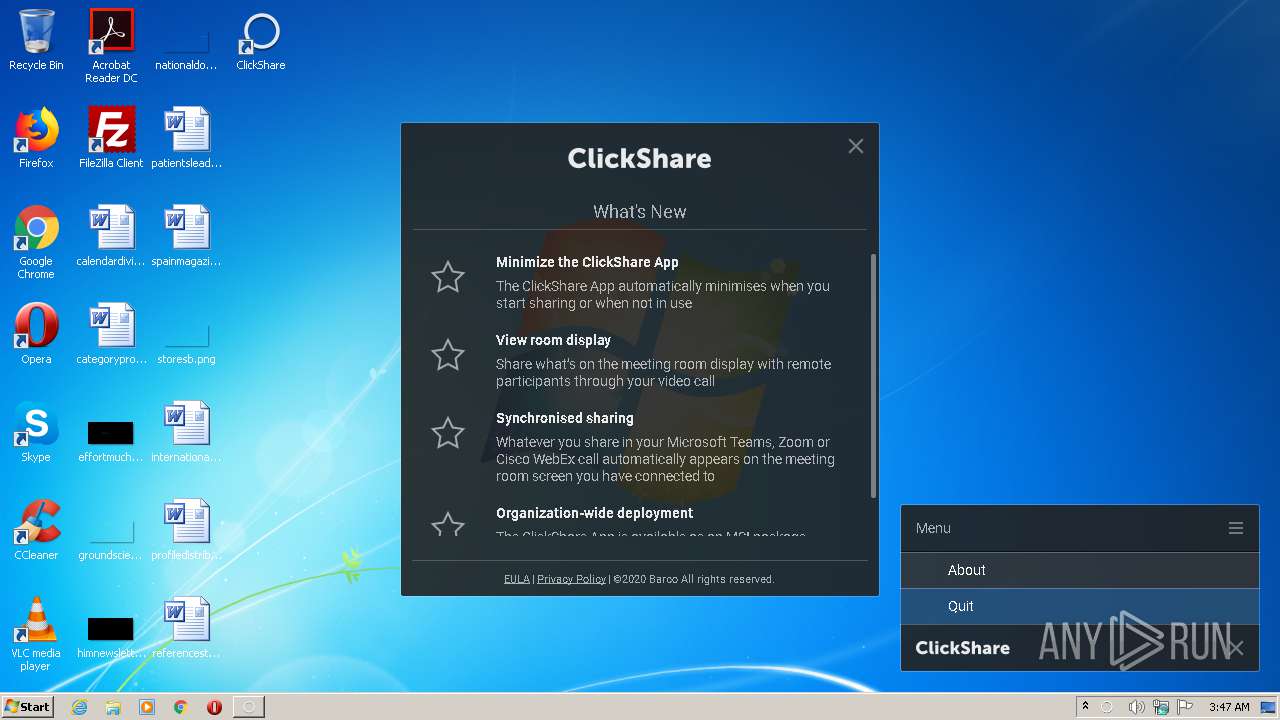
Task: Click the What's New list scrollbar
Action: [874, 376]
